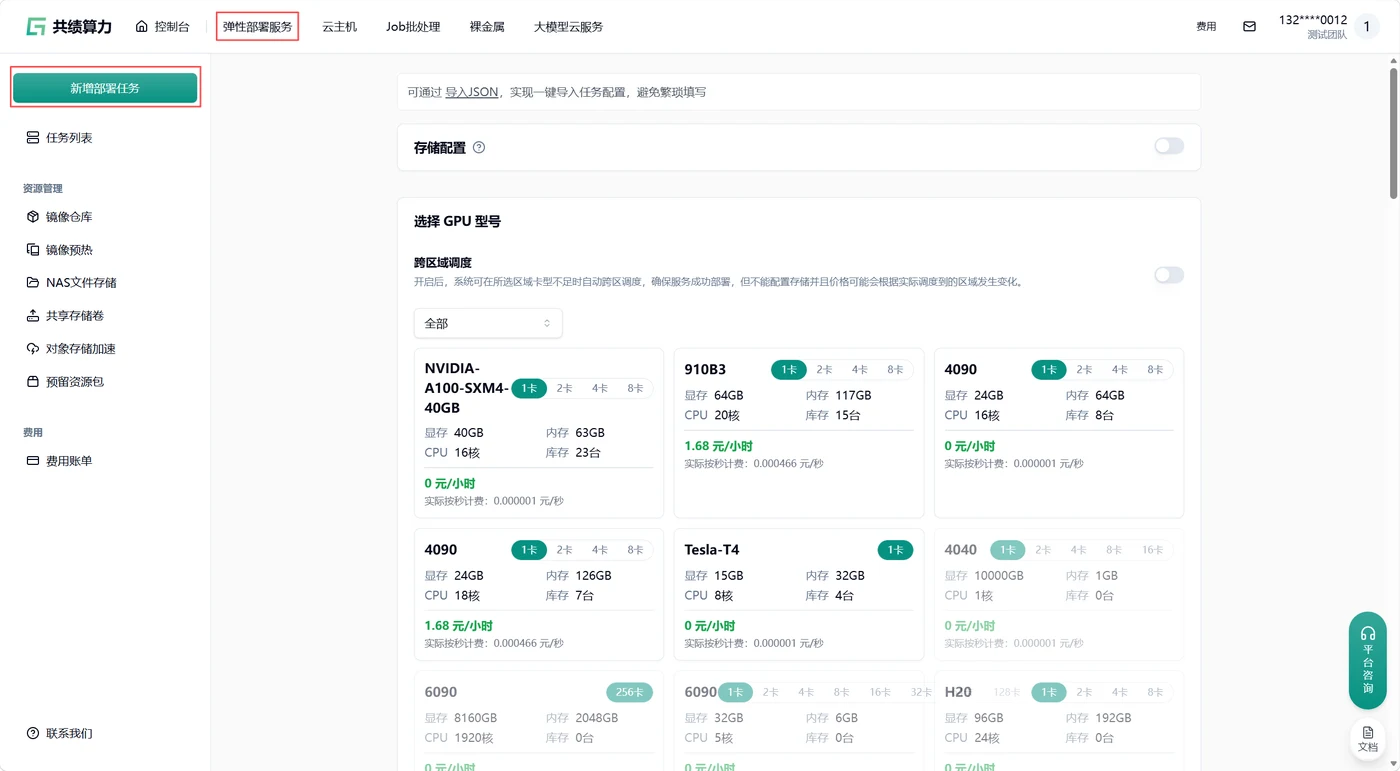Open the mail inbox icon

coord(1249,27)
